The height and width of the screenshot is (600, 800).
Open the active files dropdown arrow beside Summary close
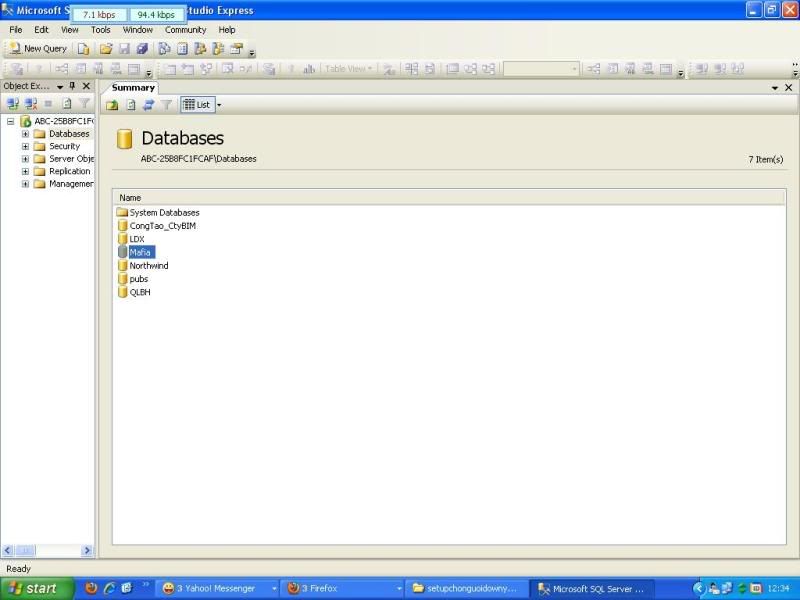775,88
